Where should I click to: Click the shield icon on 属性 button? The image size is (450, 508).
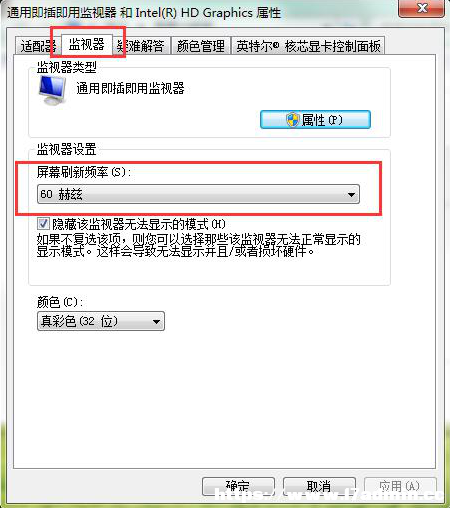point(292,120)
